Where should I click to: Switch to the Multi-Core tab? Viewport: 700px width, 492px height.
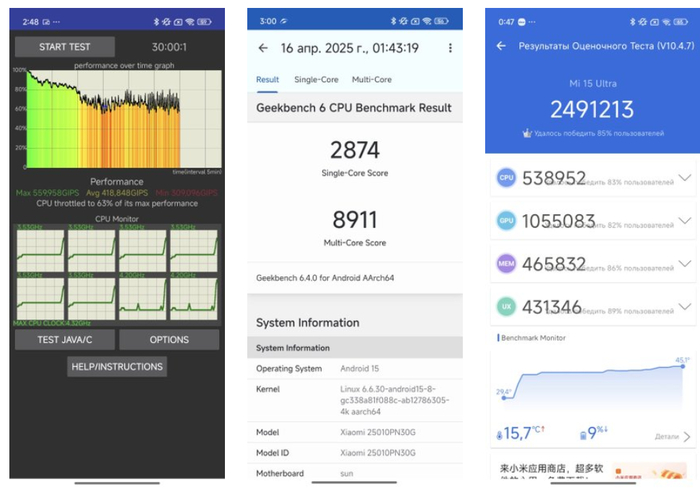point(371,80)
